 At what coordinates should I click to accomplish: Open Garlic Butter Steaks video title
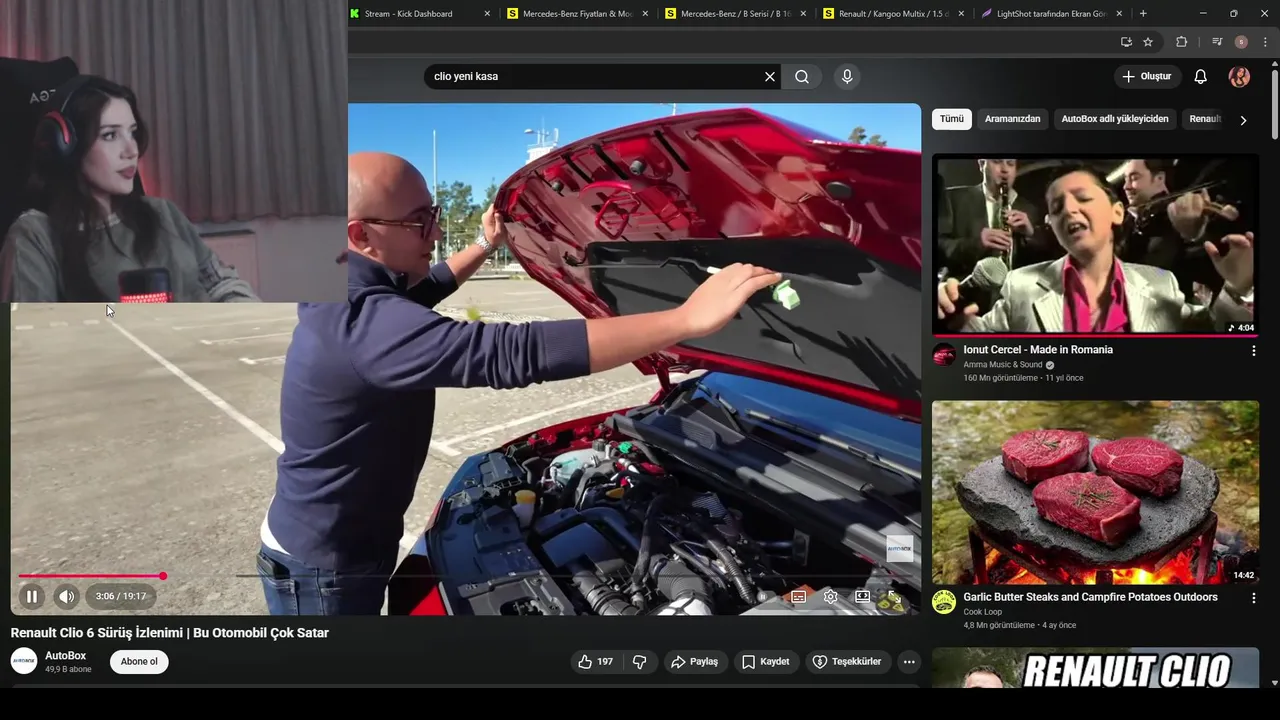(x=1090, y=597)
